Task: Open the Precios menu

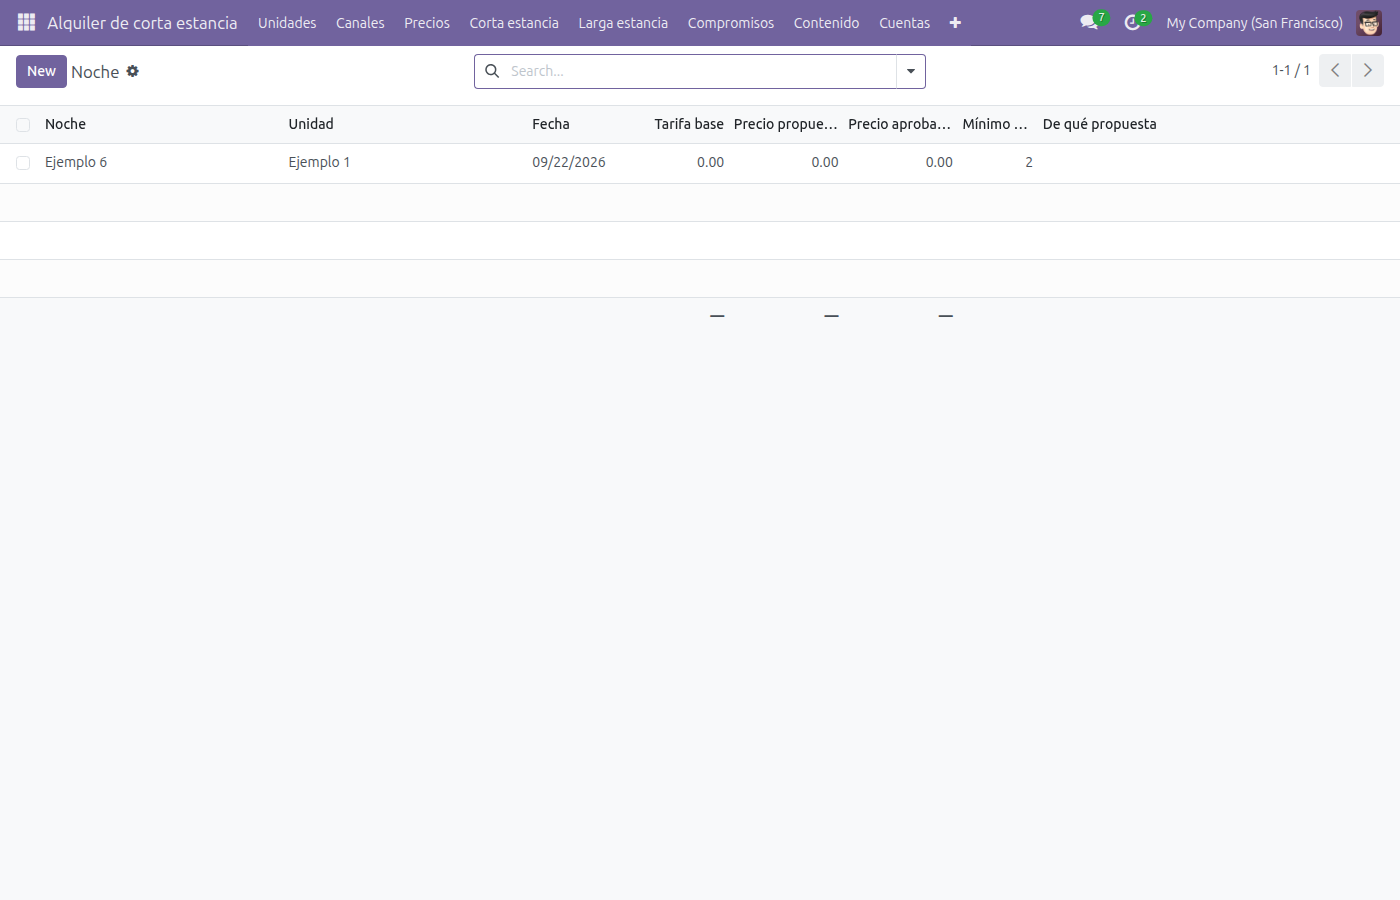Action: [427, 23]
